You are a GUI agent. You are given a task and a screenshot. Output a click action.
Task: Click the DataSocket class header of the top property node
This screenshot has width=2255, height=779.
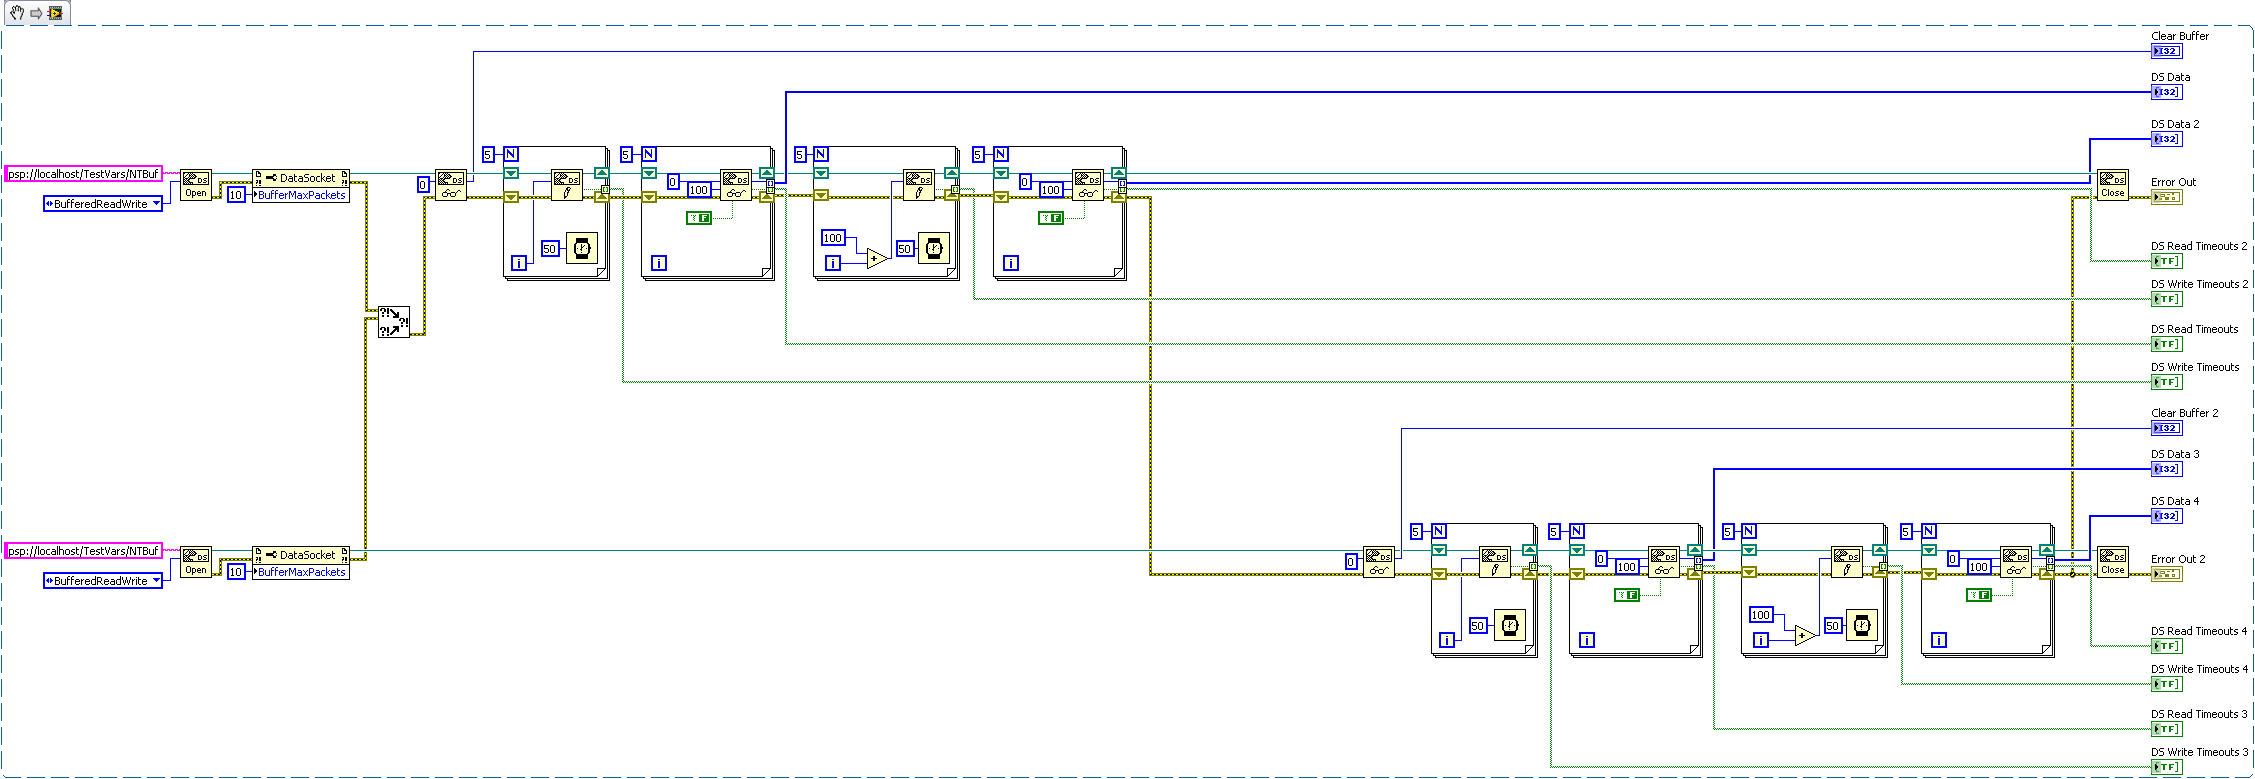301,178
